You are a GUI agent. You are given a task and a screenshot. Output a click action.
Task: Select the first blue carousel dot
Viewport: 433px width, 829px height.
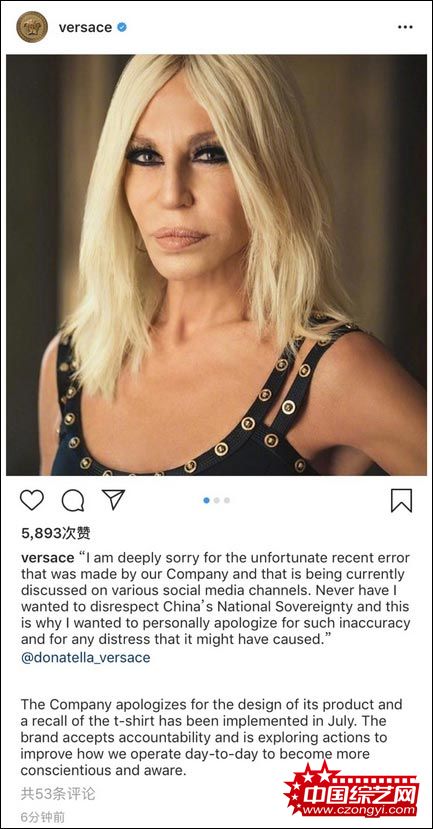[206, 500]
